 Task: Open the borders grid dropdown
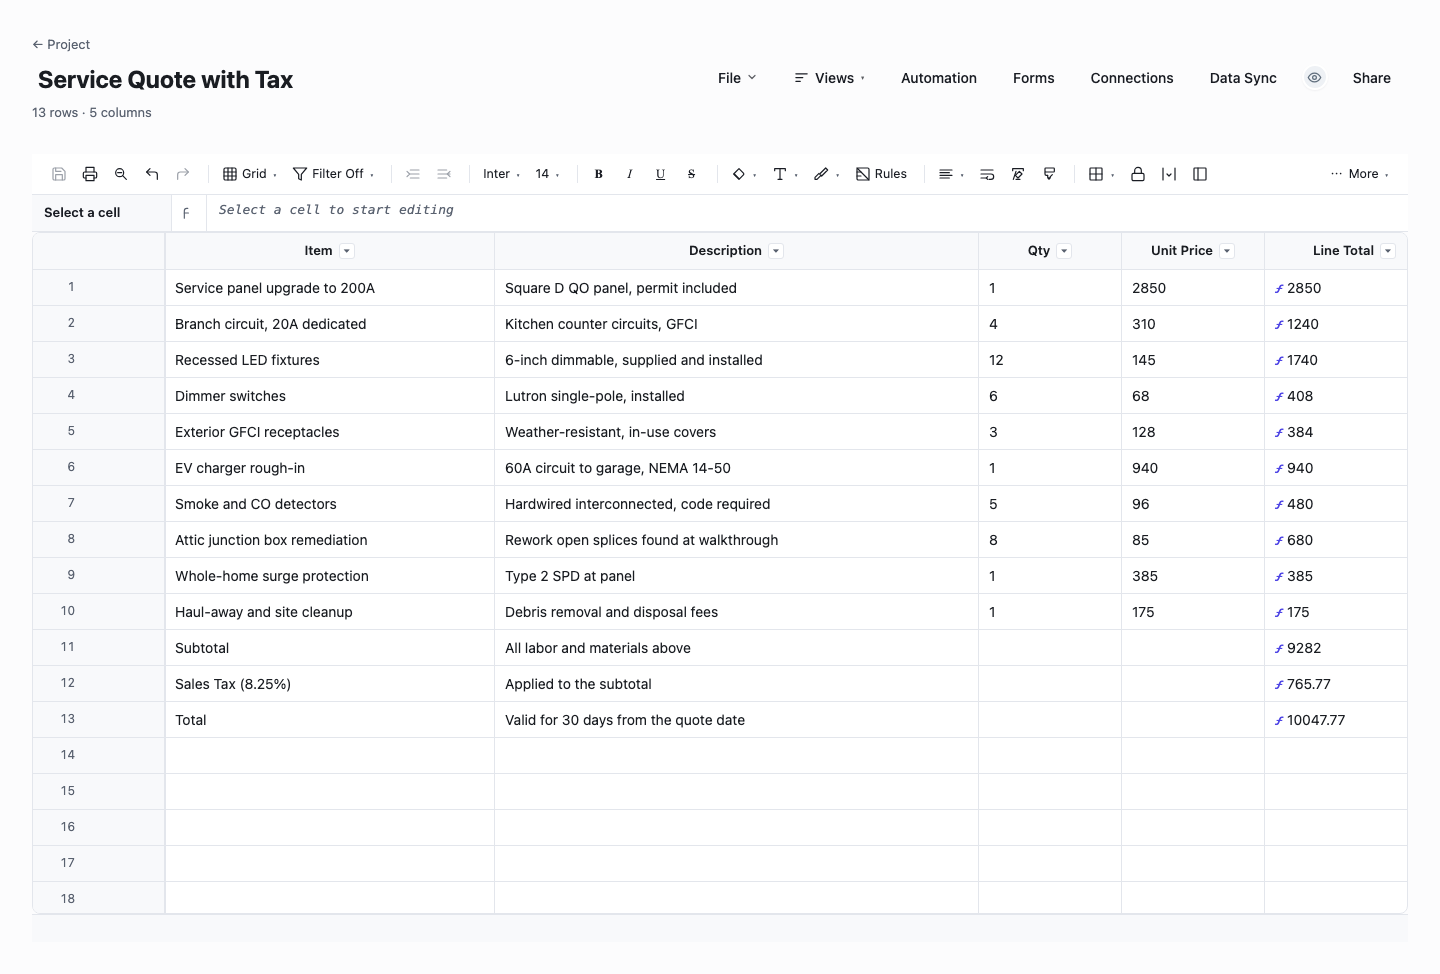pyautogui.click(x=1101, y=174)
